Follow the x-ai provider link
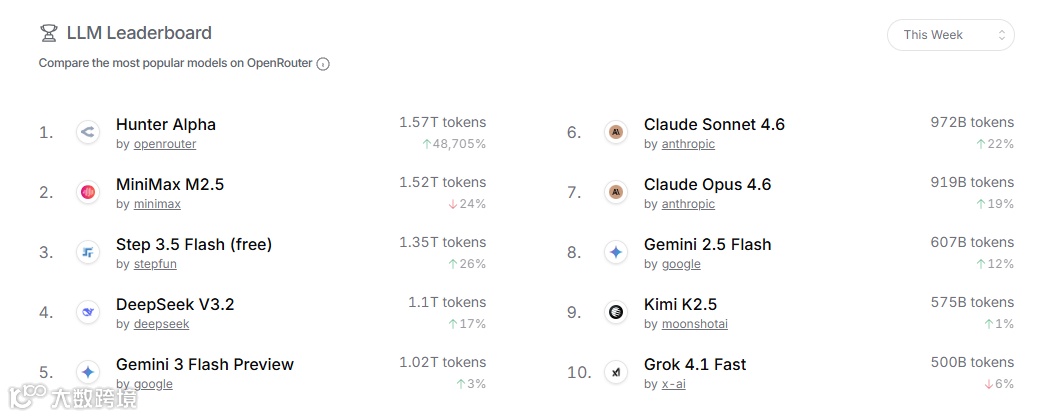The width and height of the screenshot is (1055, 417). tap(674, 384)
